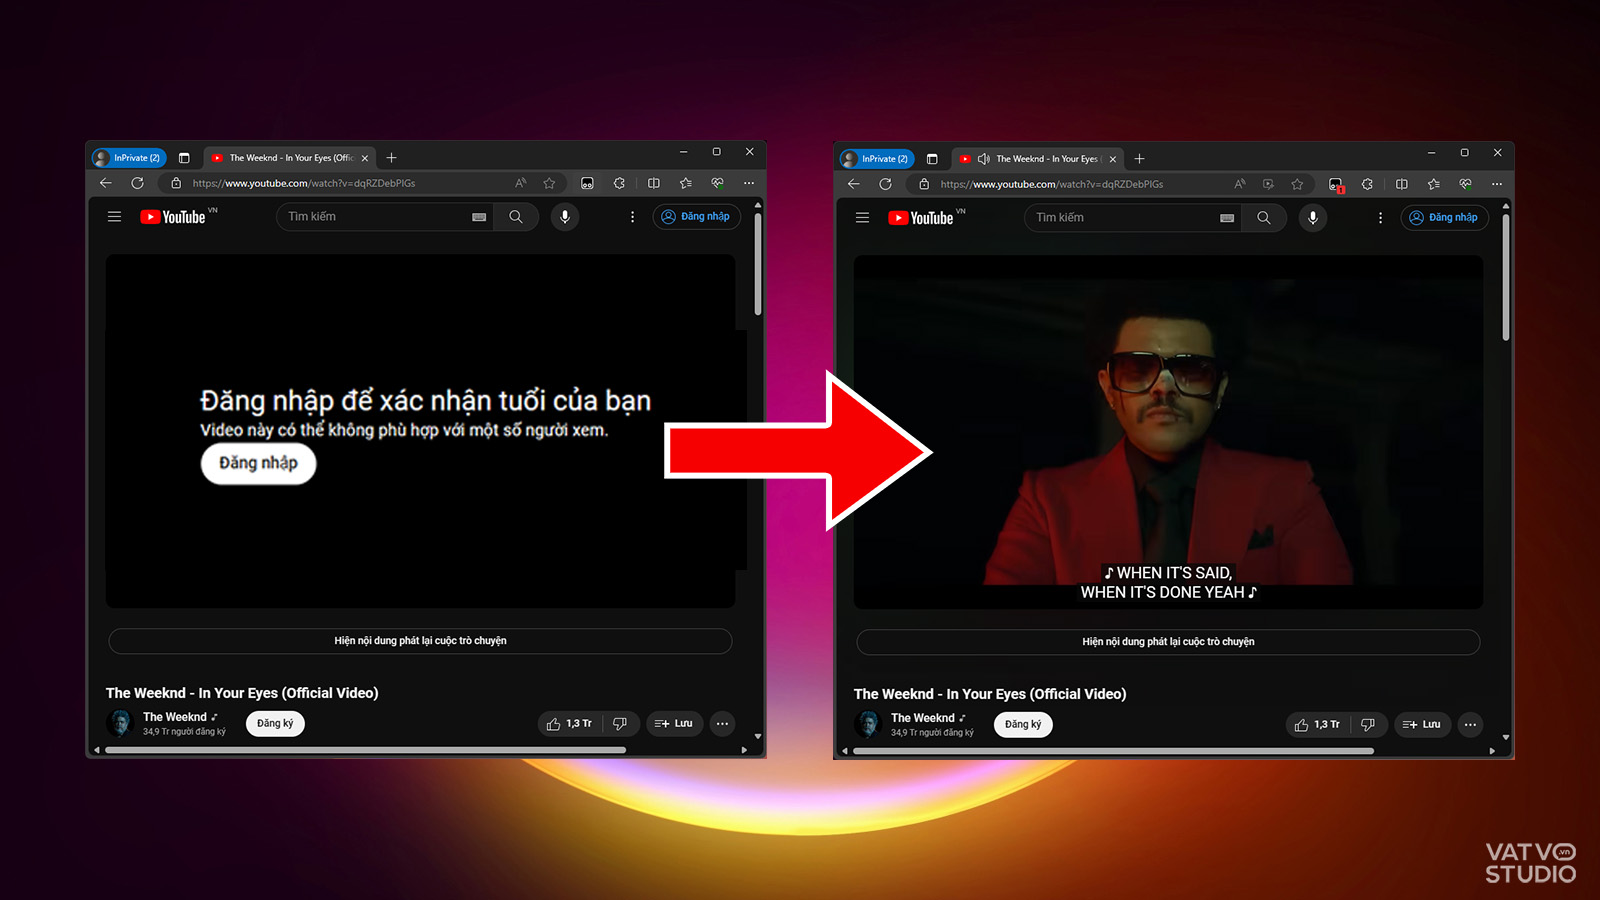
Task: Click address bar URL in right window
Action: 1052,184
